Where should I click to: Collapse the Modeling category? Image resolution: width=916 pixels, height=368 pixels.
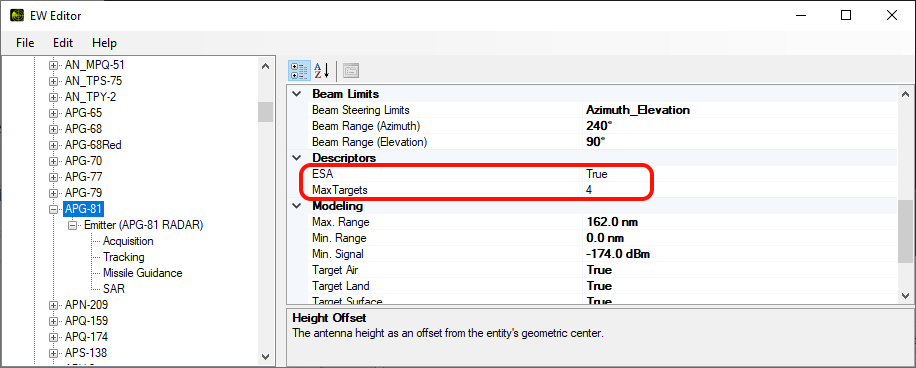297,206
